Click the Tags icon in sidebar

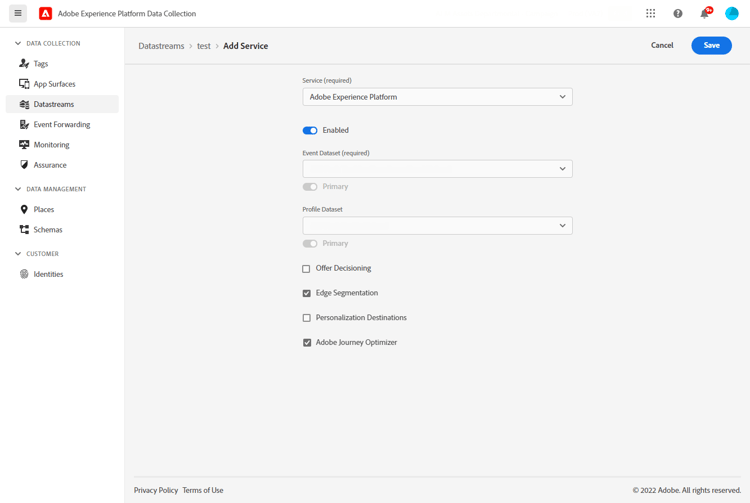(24, 64)
